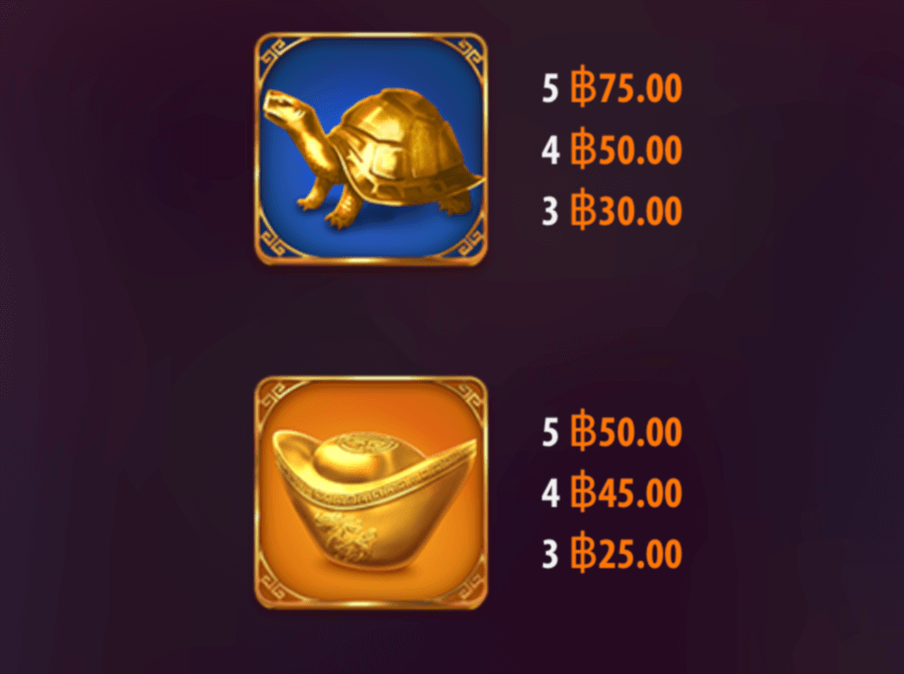The height and width of the screenshot is (674, 904).
Task: Click the engraved floral pattern on the ingot
Action: 346,531
